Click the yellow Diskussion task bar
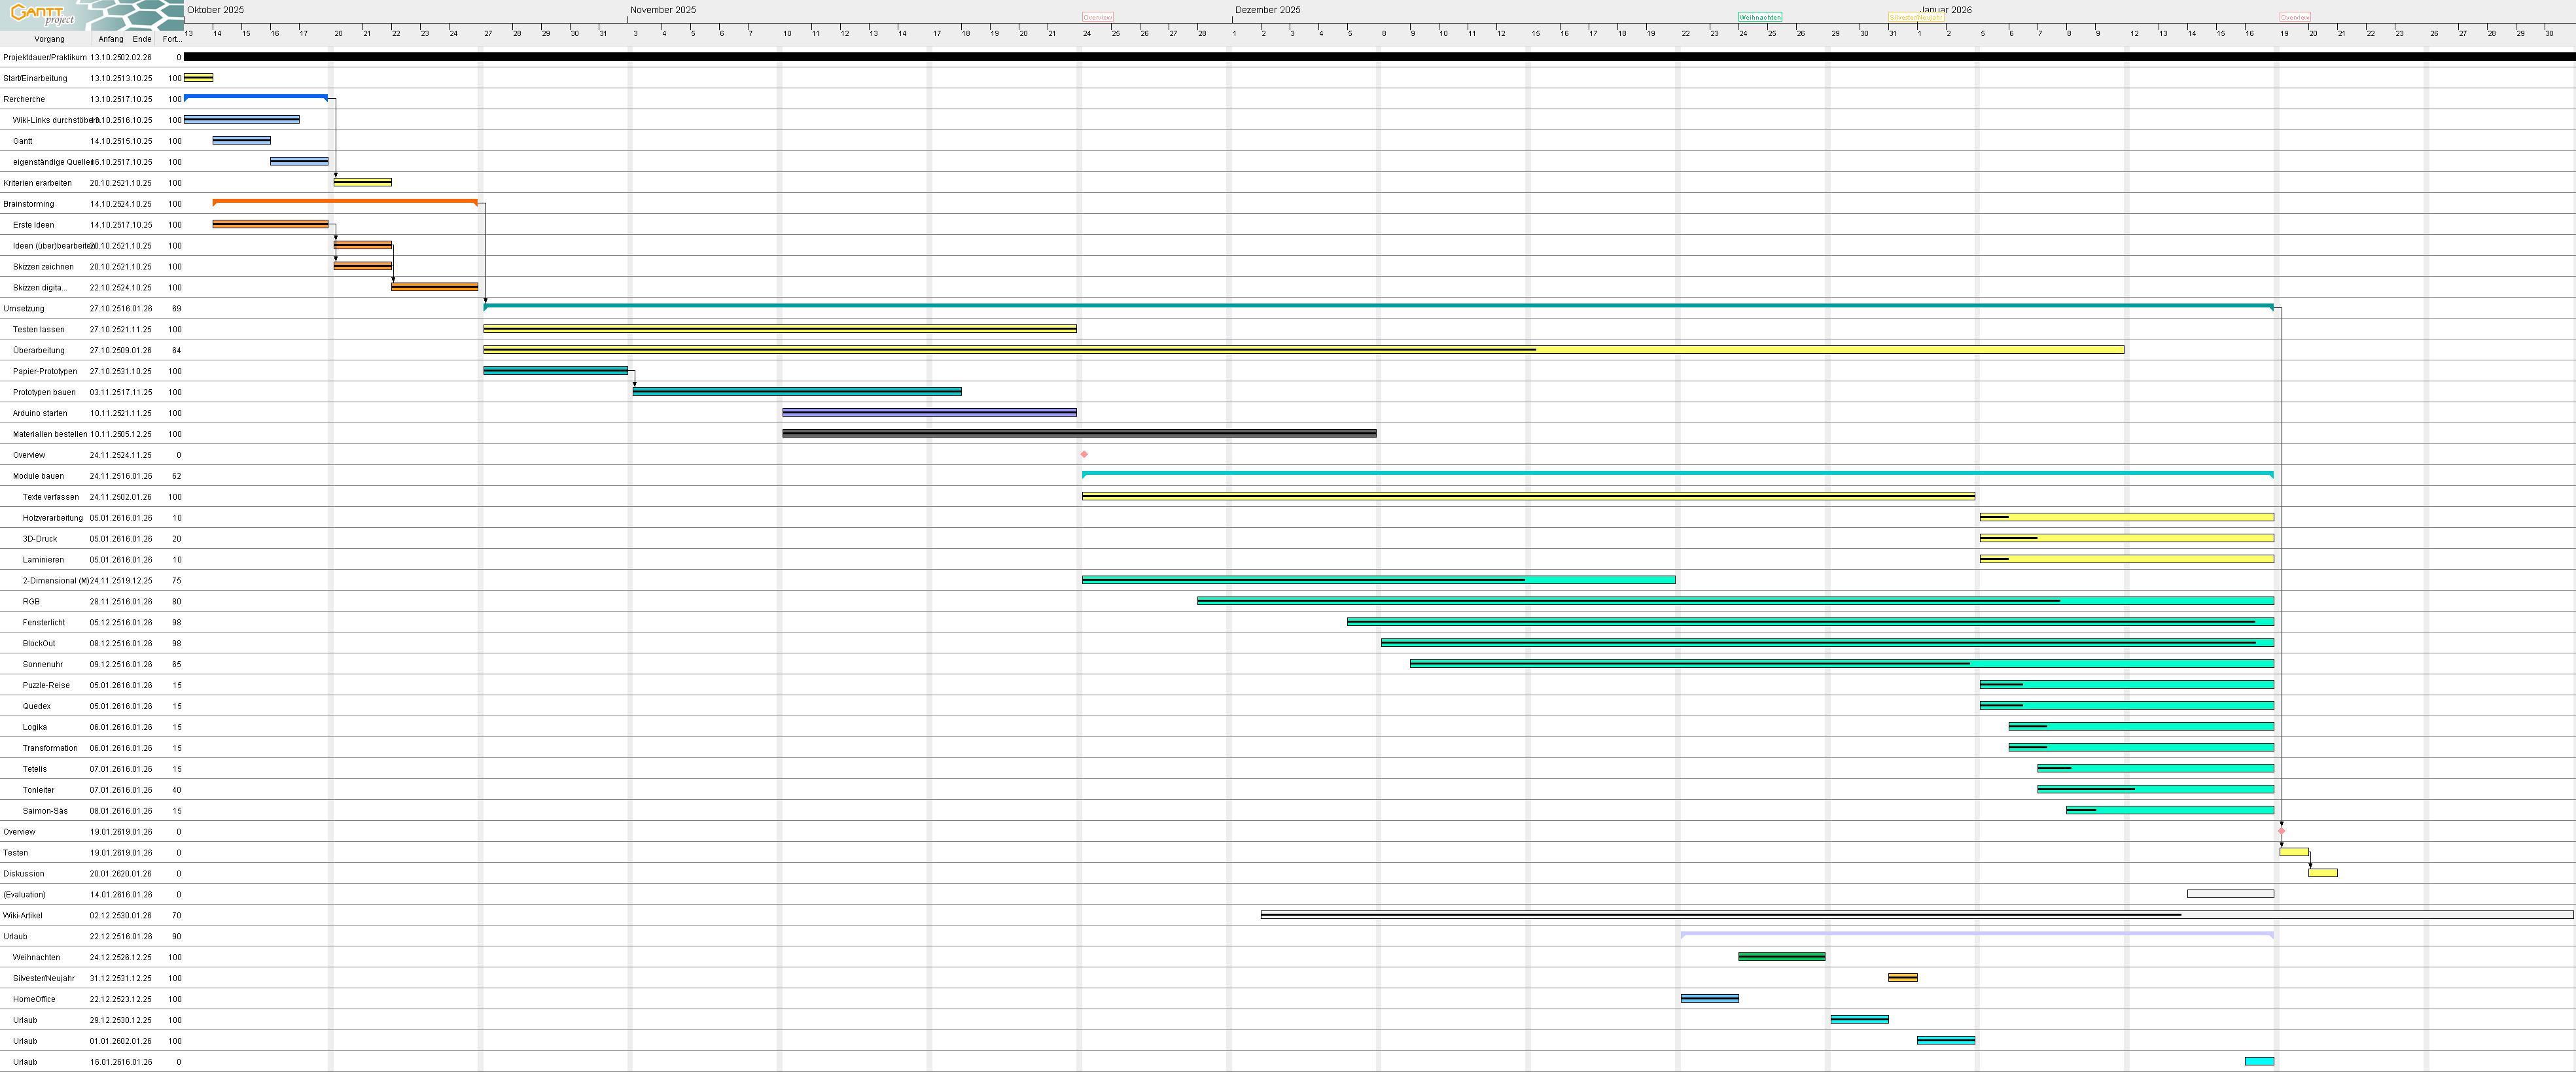2576x1072 pixels. coord(2322,873)
